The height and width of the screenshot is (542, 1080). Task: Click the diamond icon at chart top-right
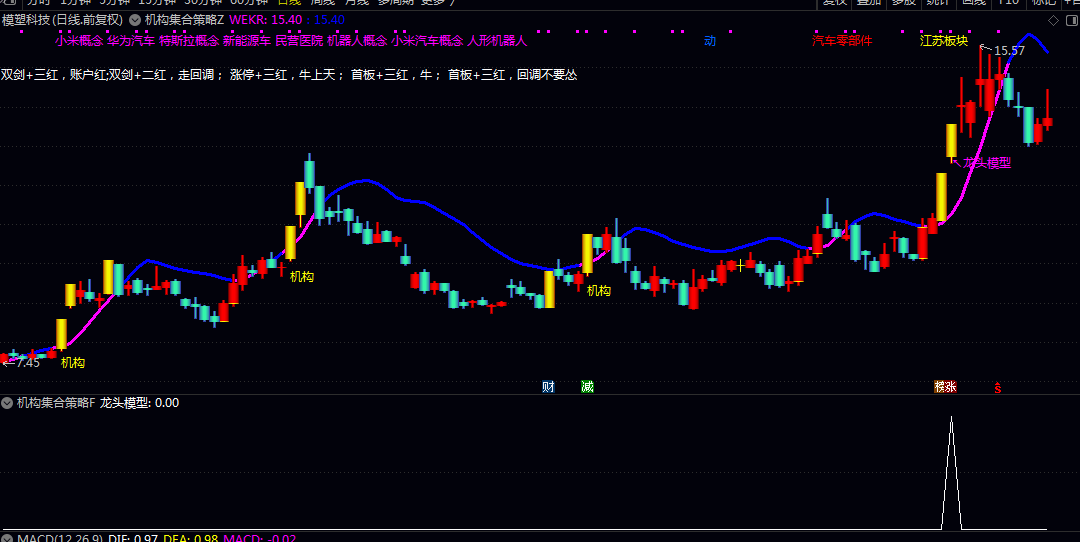pos(1052,20)
